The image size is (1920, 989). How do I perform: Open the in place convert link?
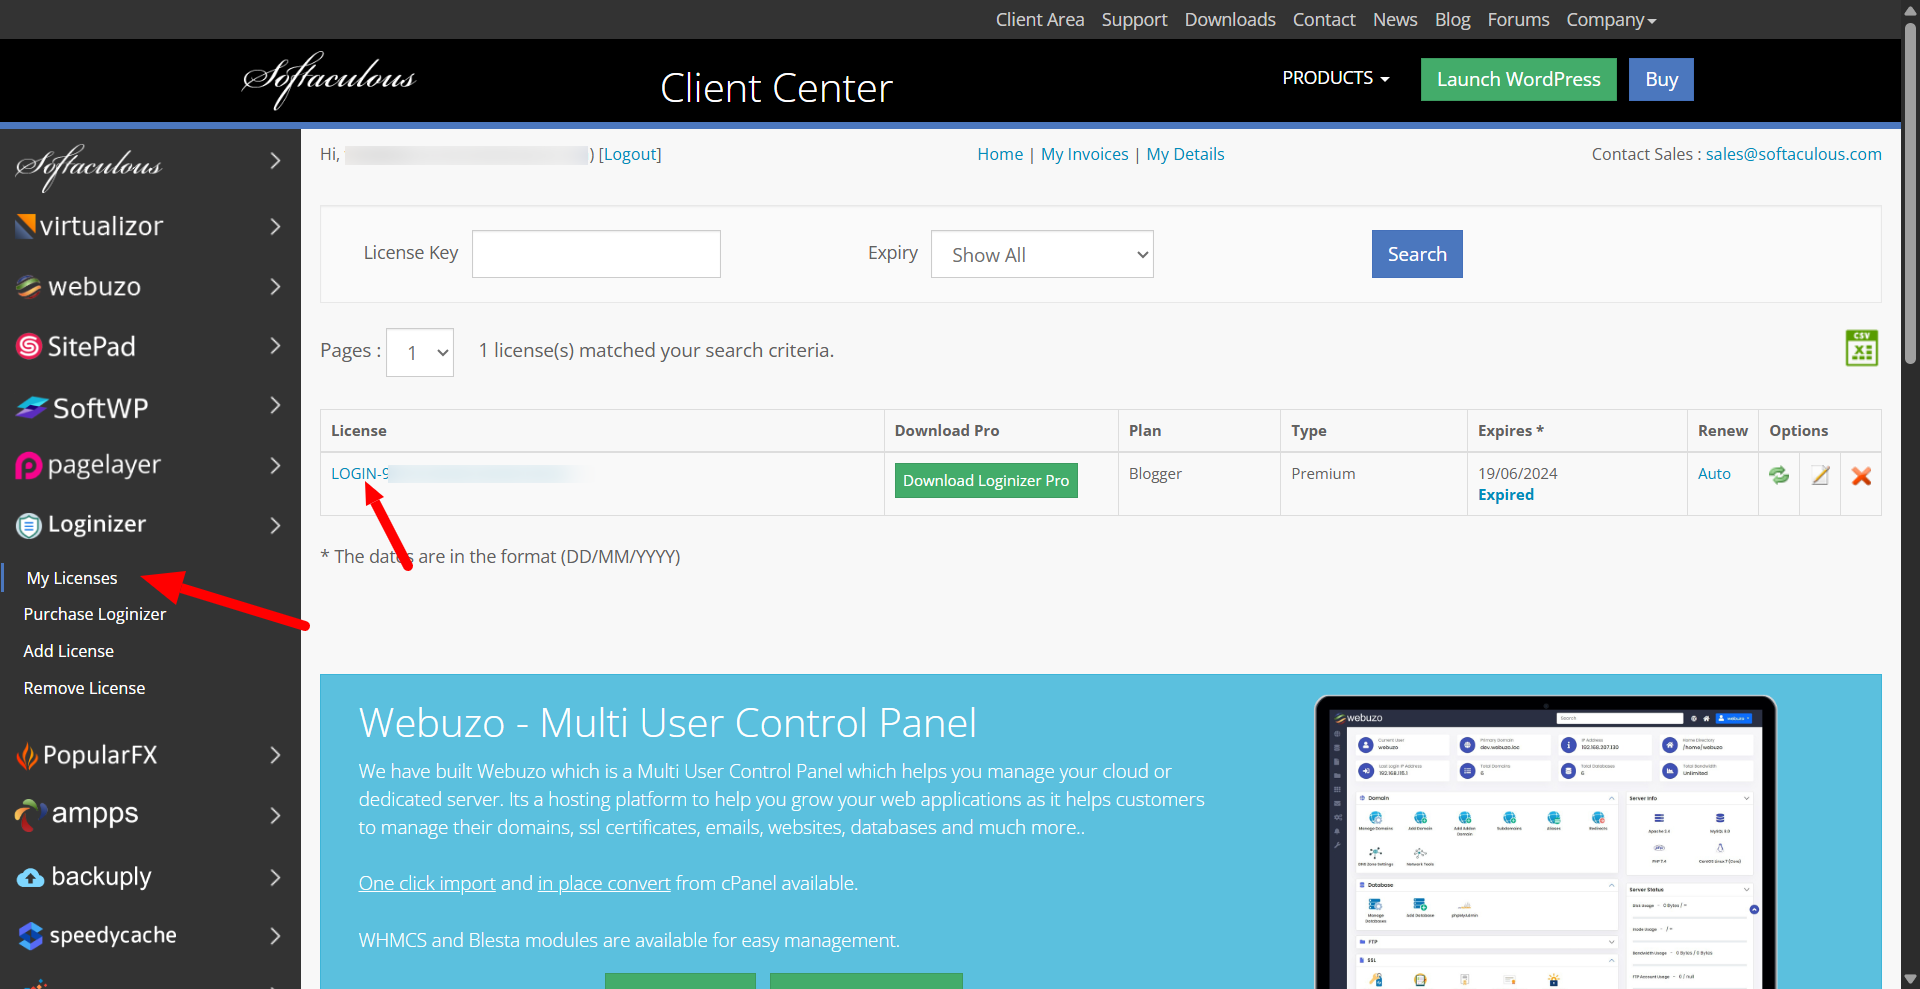[x=604, y=883]
